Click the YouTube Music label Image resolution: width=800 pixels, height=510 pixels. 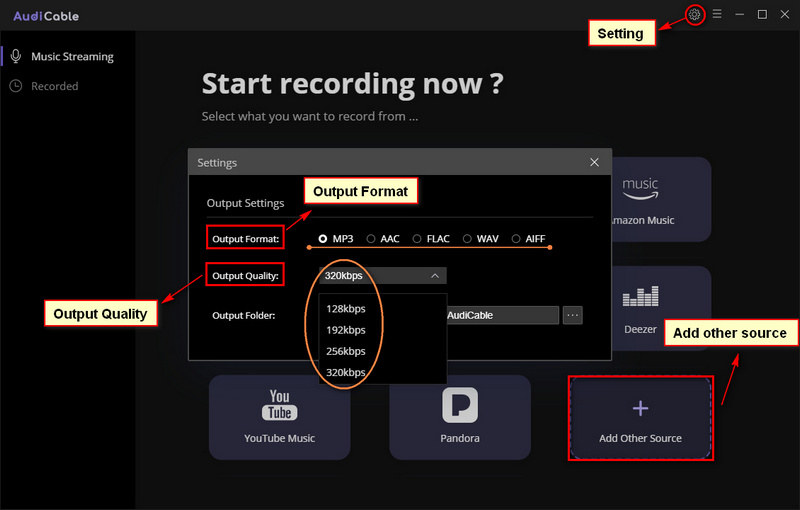280,438
